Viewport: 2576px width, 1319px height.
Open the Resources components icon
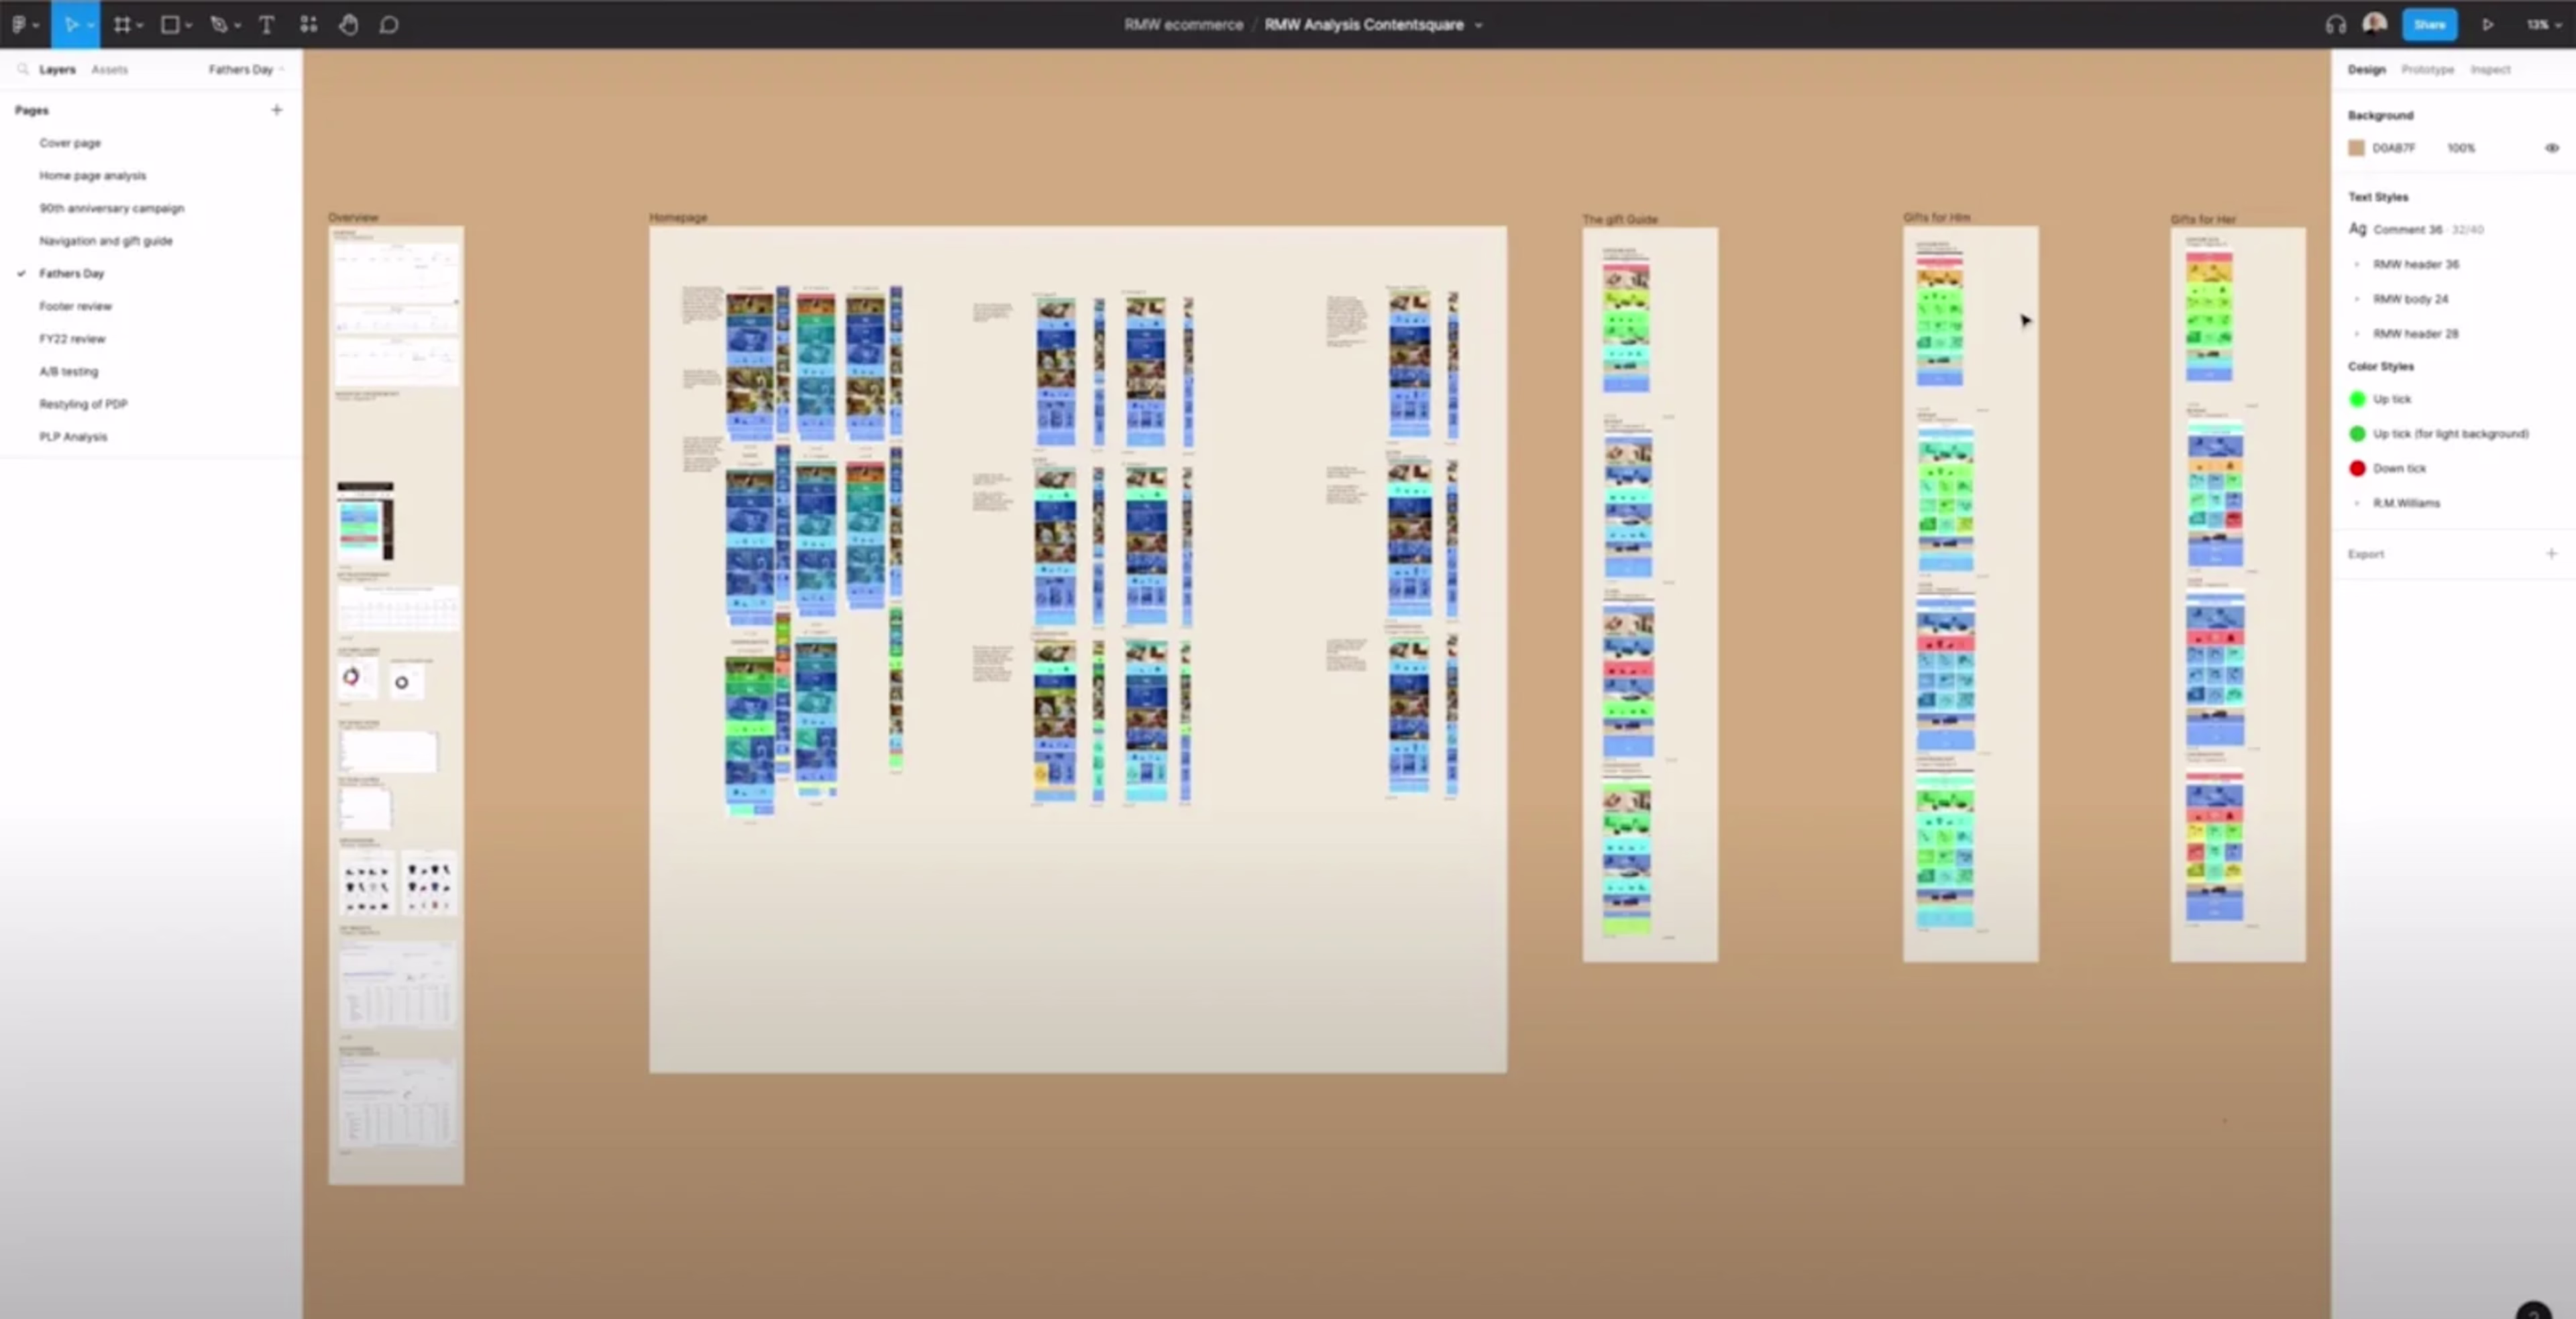tap(308, 25)
